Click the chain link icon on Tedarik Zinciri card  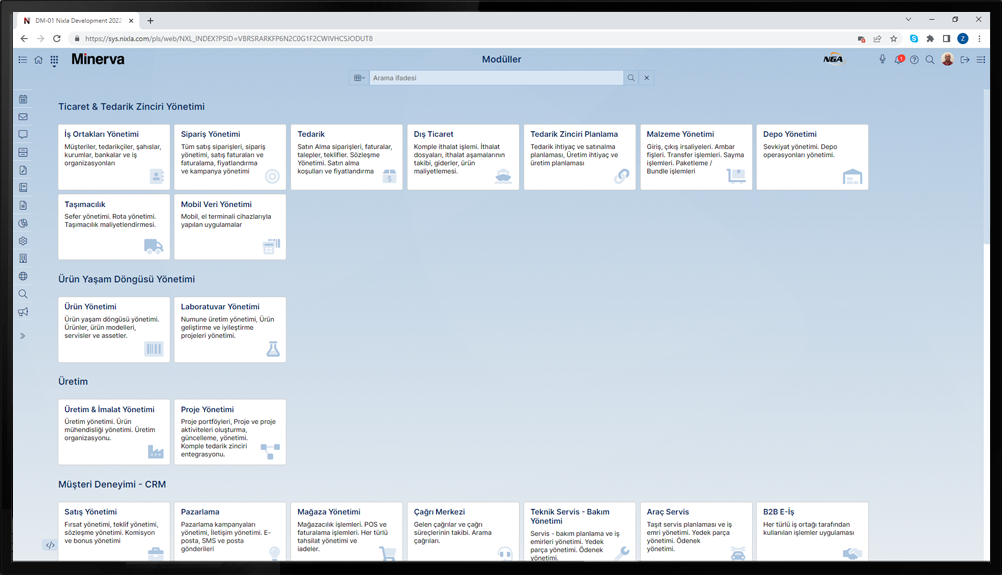[x=621, y=176]
